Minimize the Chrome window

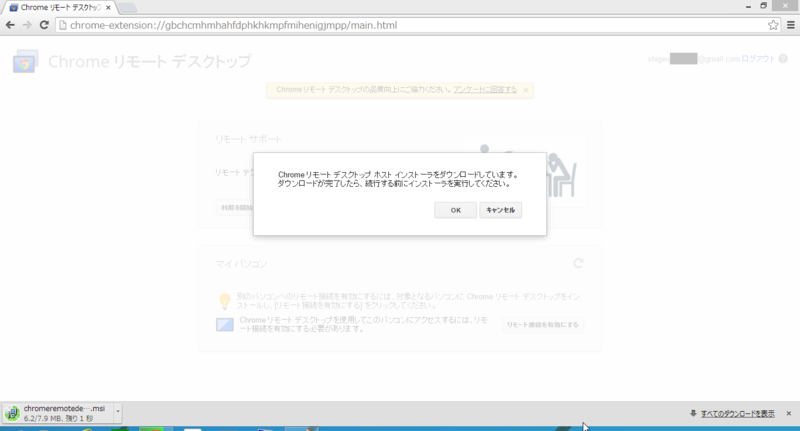pyautogui.click(x=748, y=6)
